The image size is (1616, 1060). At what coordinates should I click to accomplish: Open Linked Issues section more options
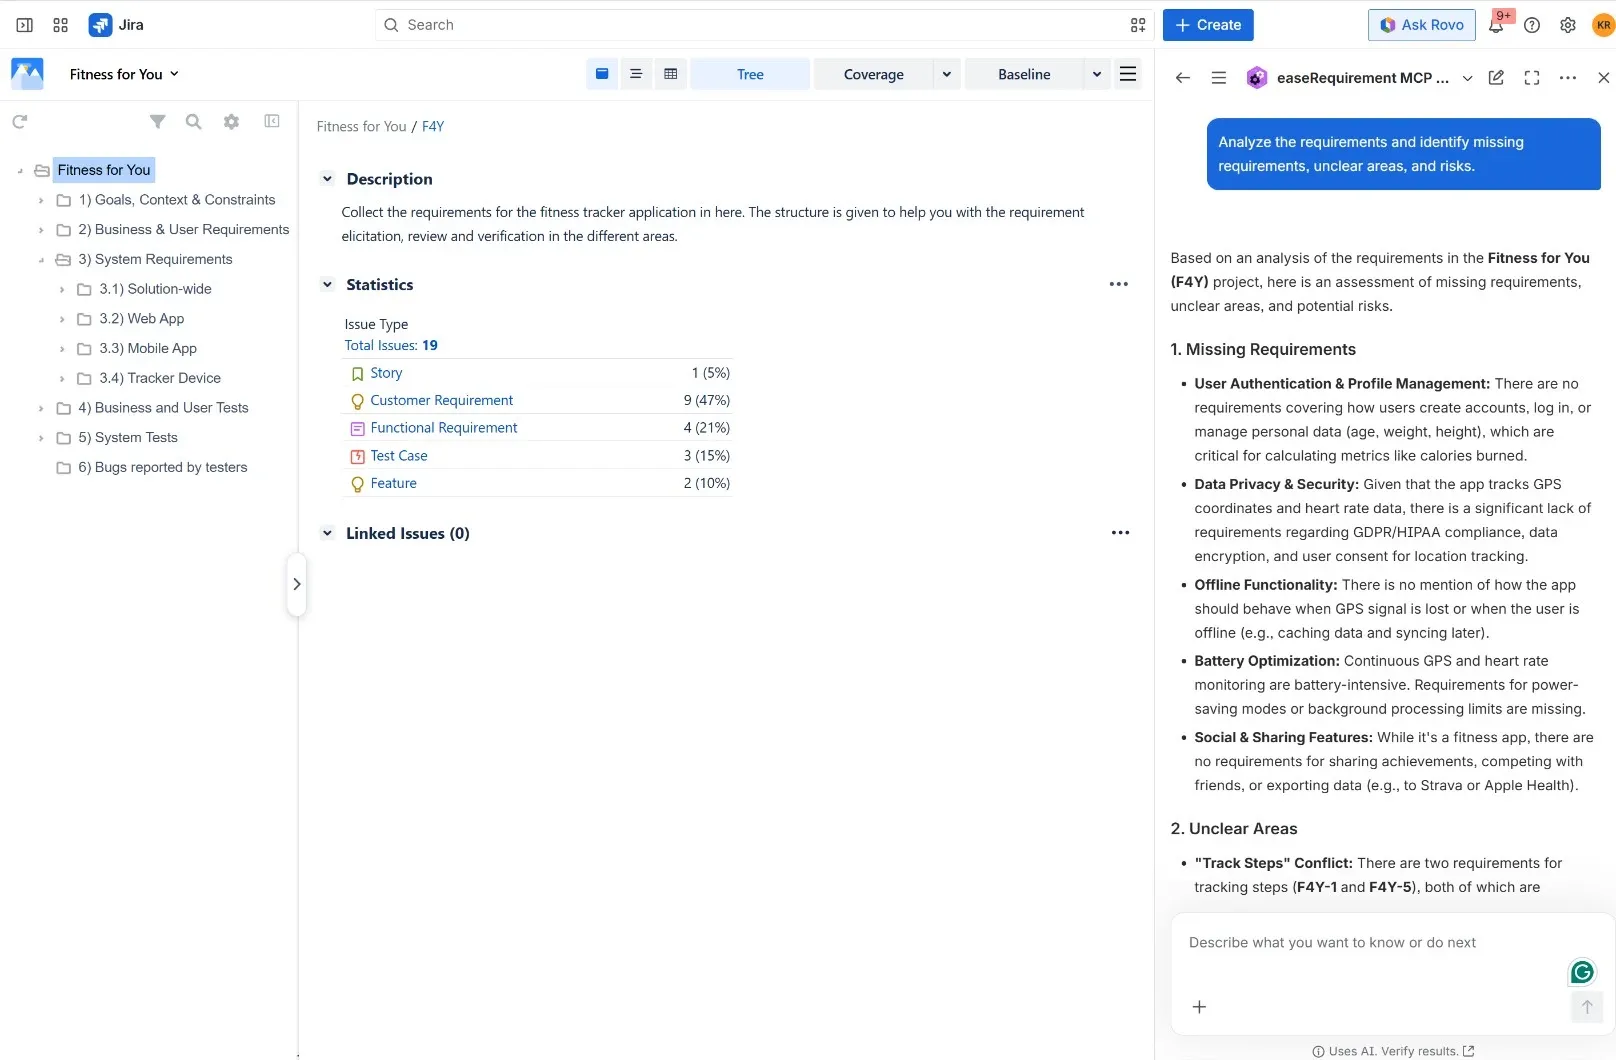[1121, 533]
